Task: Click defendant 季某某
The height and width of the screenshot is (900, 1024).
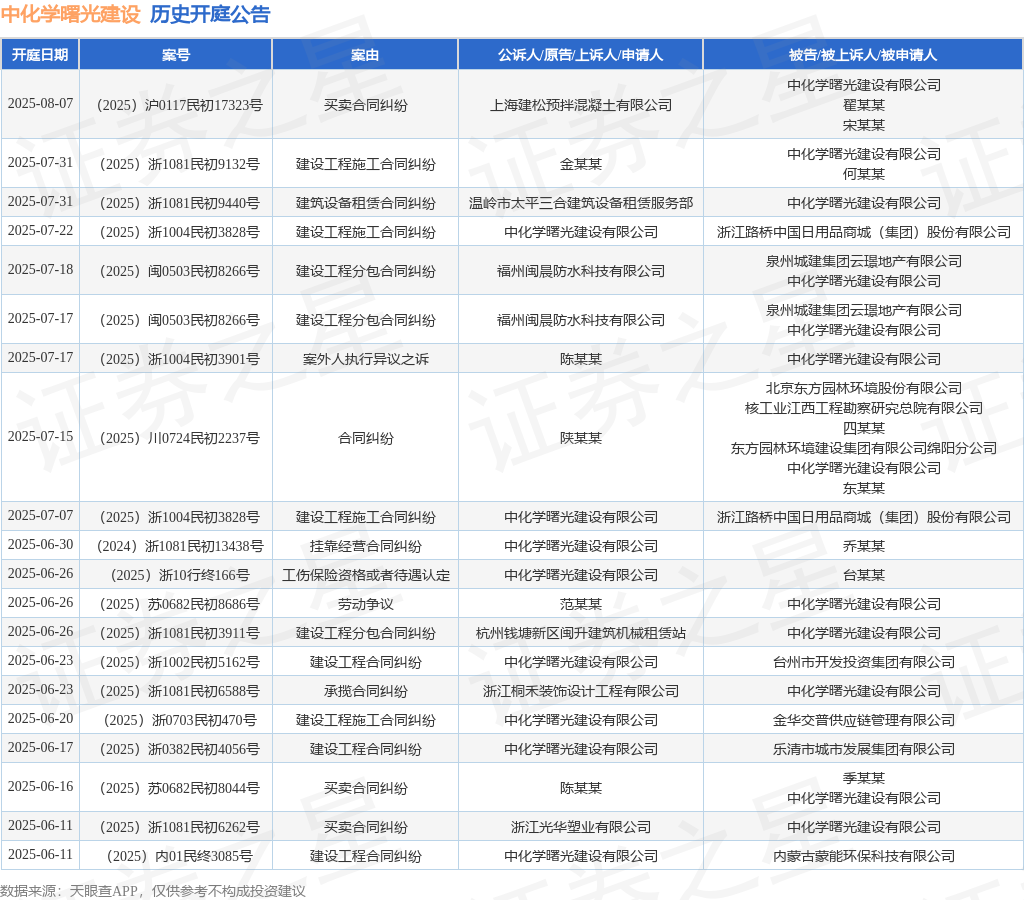Action: tap(863, 778)
